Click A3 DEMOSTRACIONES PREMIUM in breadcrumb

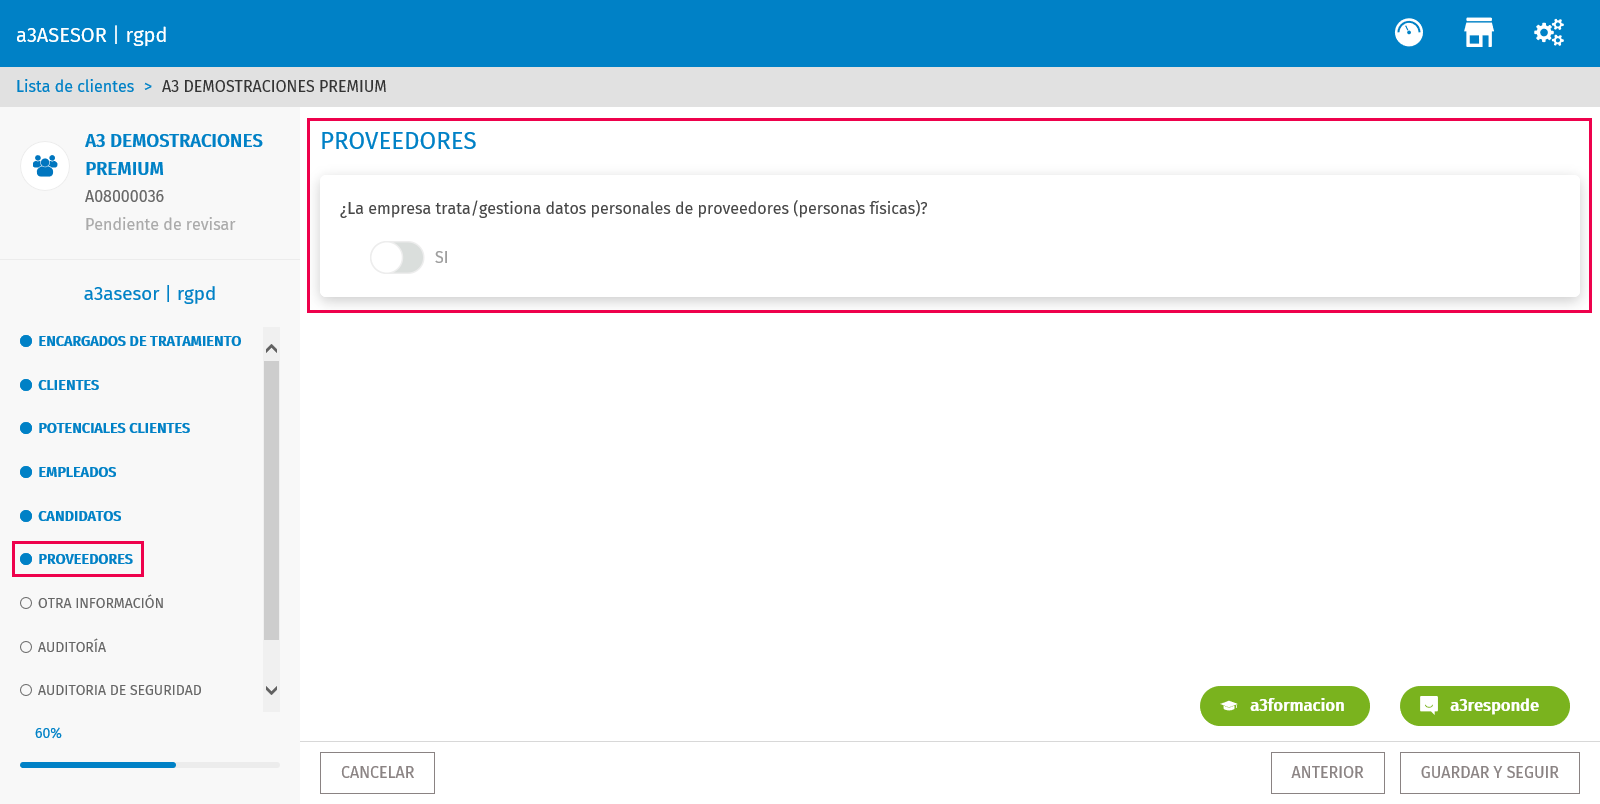pos(274,86)
